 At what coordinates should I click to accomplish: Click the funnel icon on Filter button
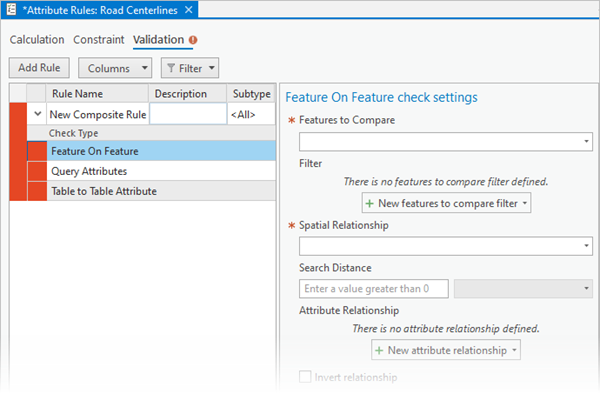(x=171, y=68)
